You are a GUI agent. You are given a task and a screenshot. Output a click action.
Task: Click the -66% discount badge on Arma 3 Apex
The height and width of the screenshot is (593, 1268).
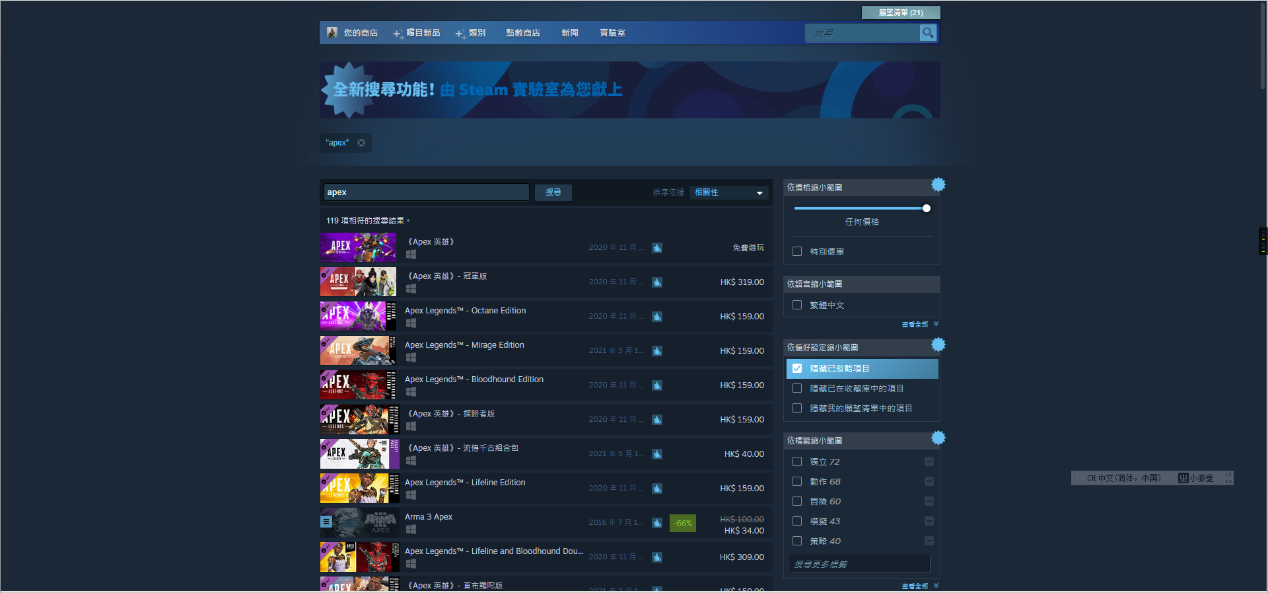(683, 523)
